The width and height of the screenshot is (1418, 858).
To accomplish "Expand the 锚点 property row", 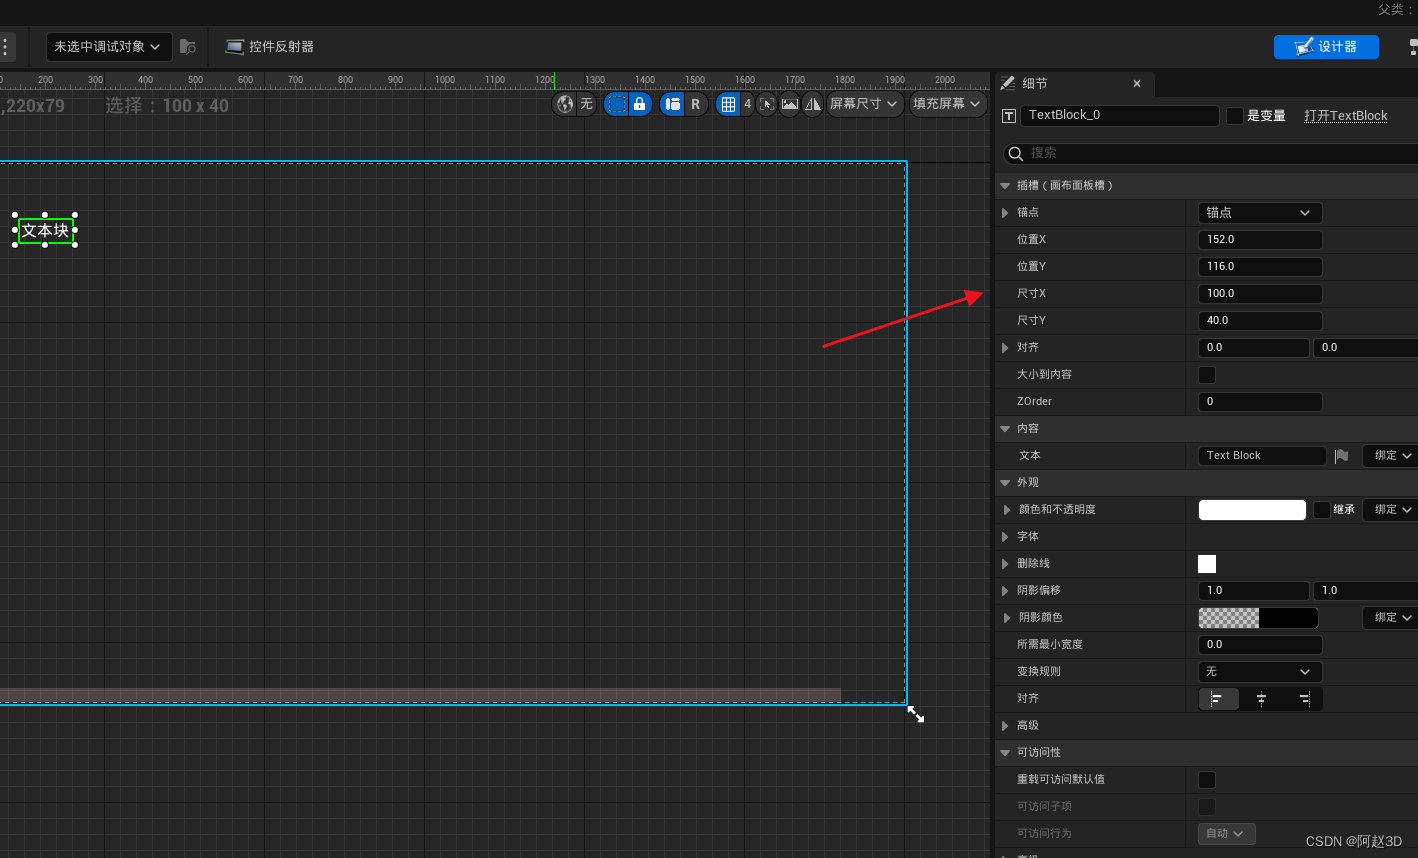I will (1005, 213).
